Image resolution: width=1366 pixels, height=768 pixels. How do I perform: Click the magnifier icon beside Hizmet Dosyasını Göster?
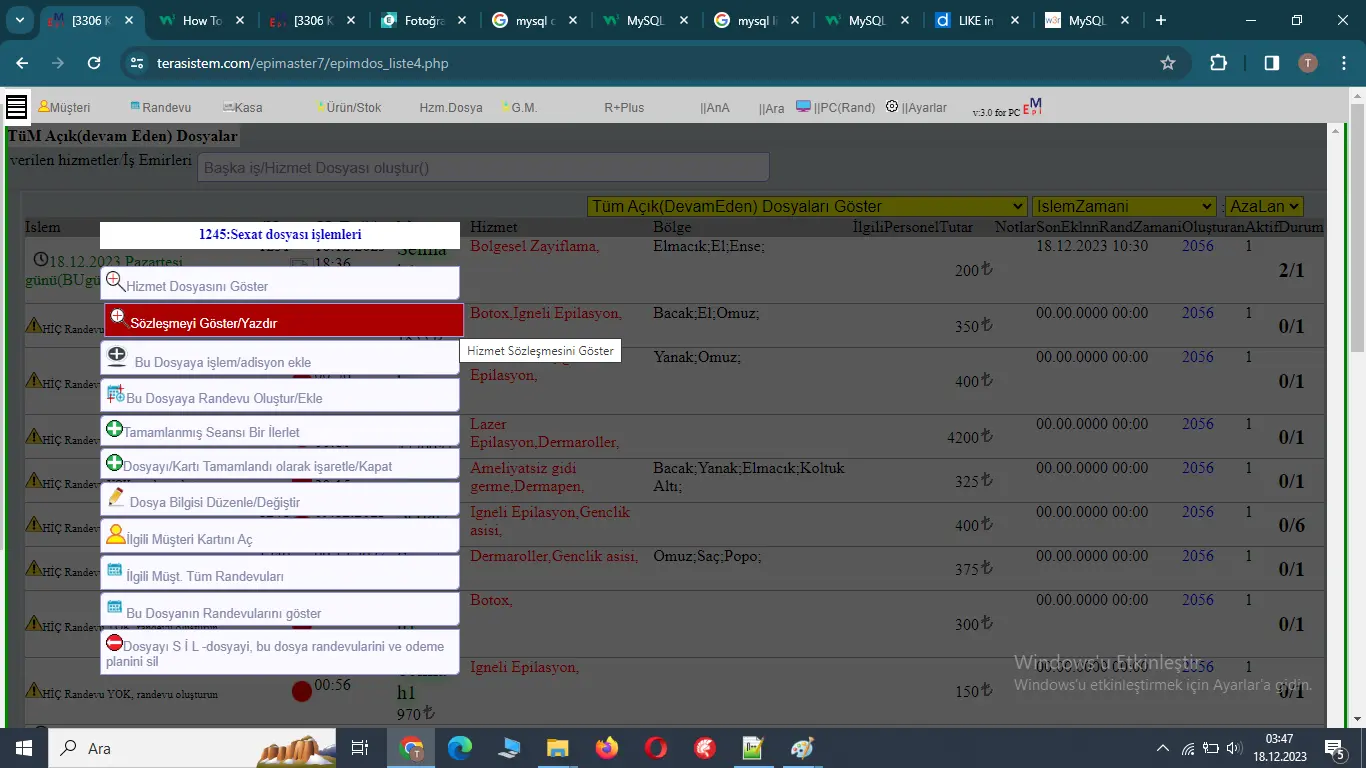click(116, 282)
